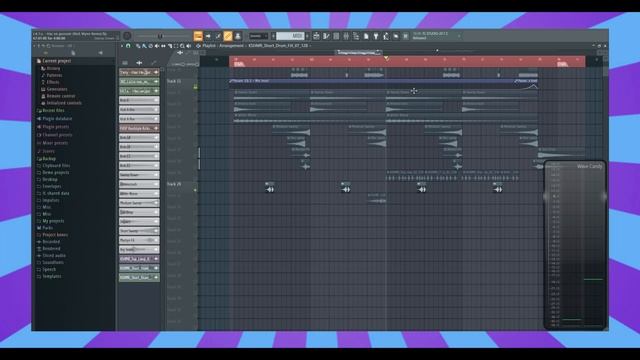Select the Draw pencil tool in playlist toolbar
Image resolution: width=640 pixels, height=360 pixels.
click(x=138, y=46)
